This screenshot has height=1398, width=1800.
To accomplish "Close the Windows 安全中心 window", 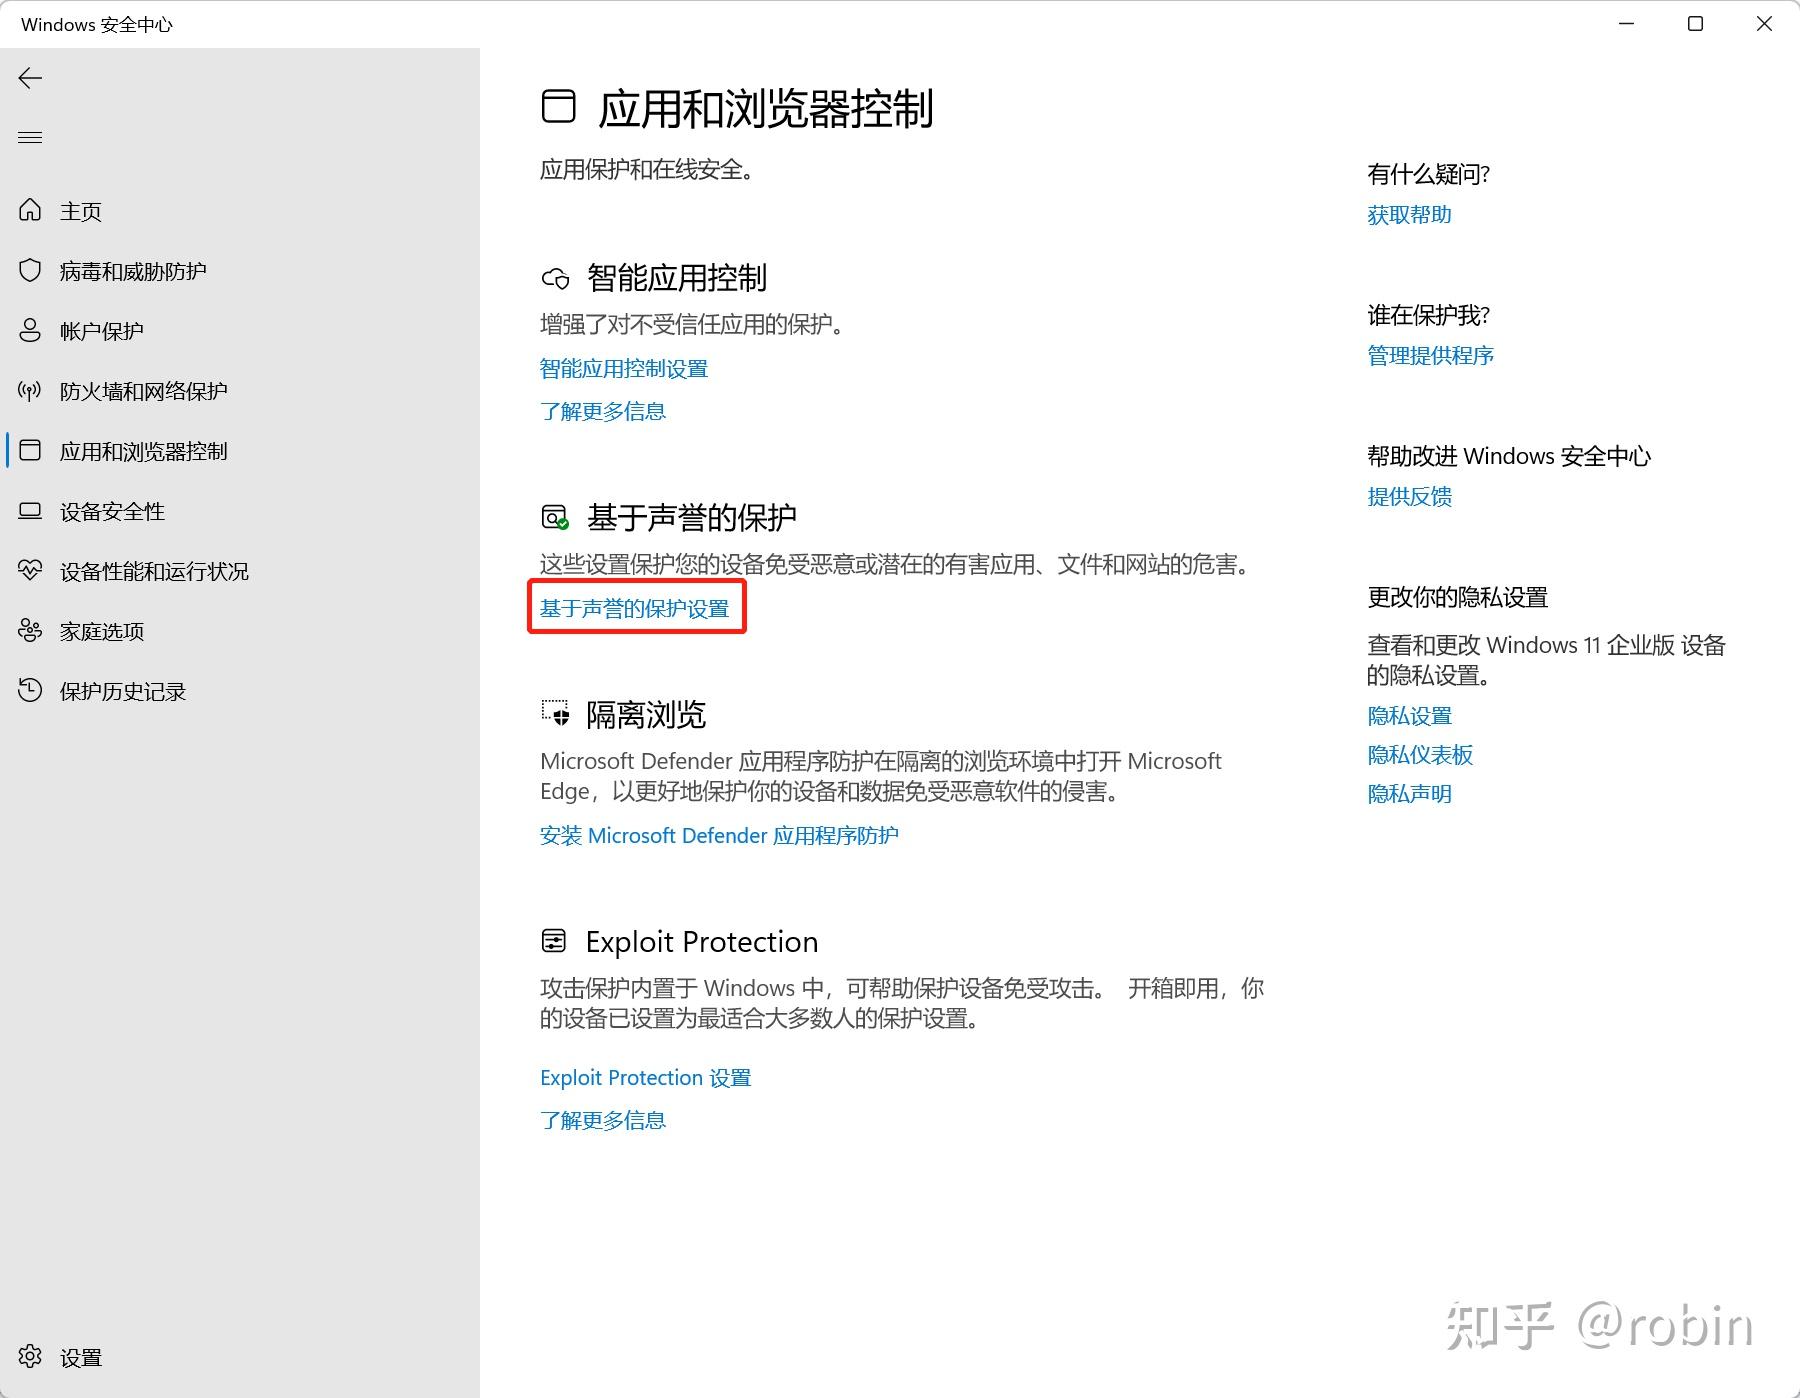I will pyautogui.click(x=1764, y=24).
